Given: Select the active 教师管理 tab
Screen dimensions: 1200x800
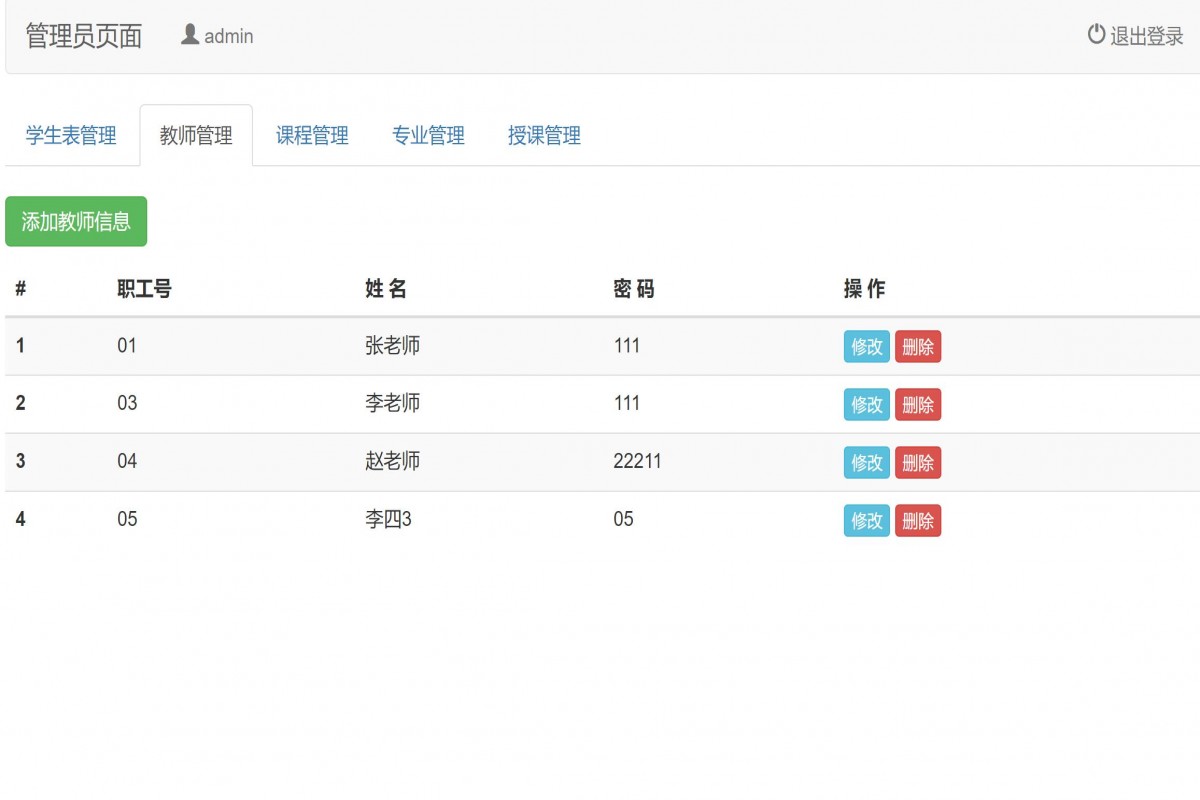Looking at the screenshot, I should point(196,133).
